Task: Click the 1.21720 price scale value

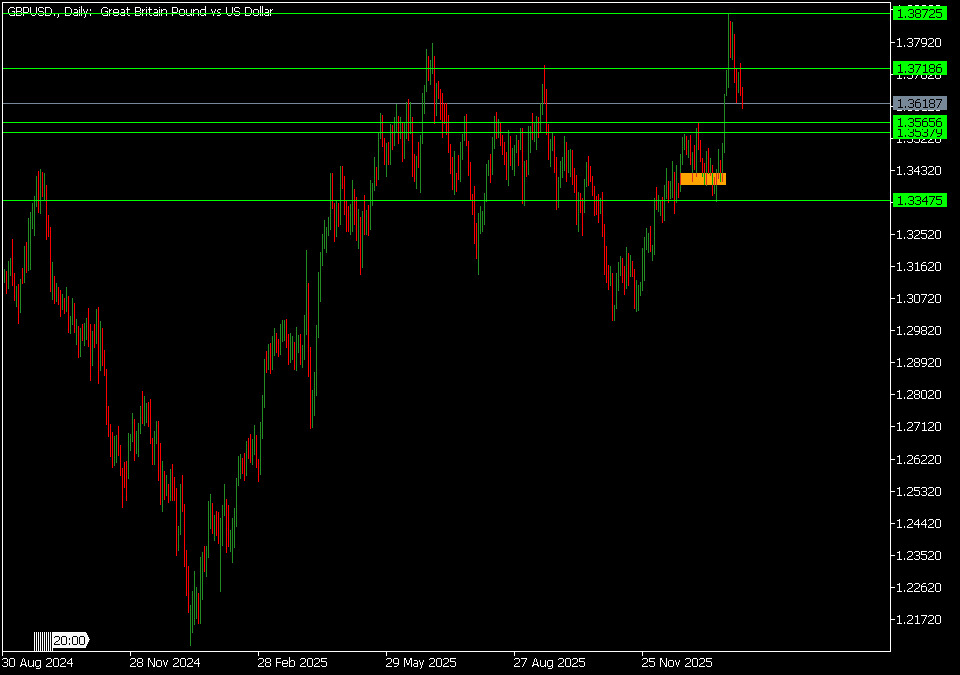Action: (920, 620)
